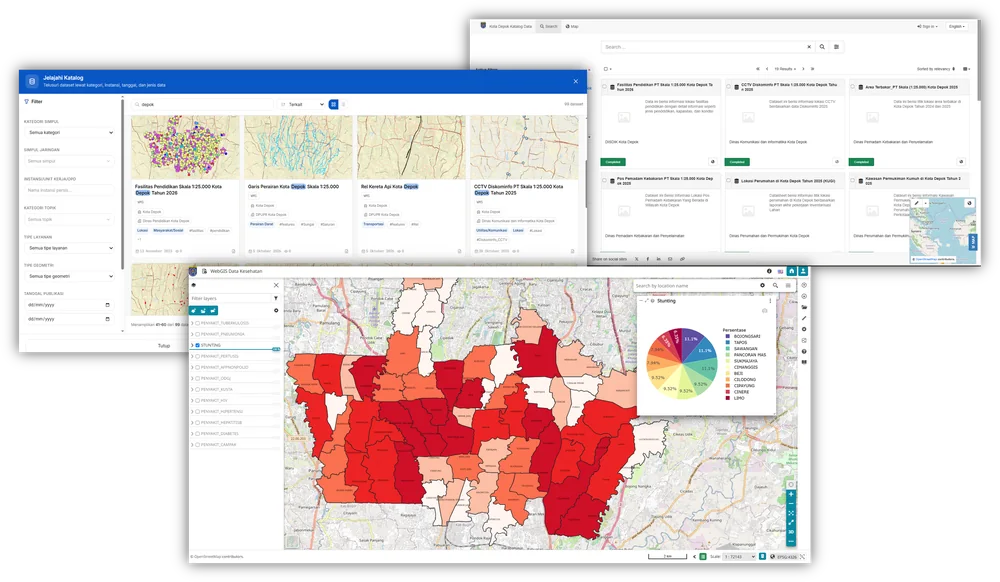Close the WebGIS layers panel with X
Screen dimensions: 1000x582
276,285
